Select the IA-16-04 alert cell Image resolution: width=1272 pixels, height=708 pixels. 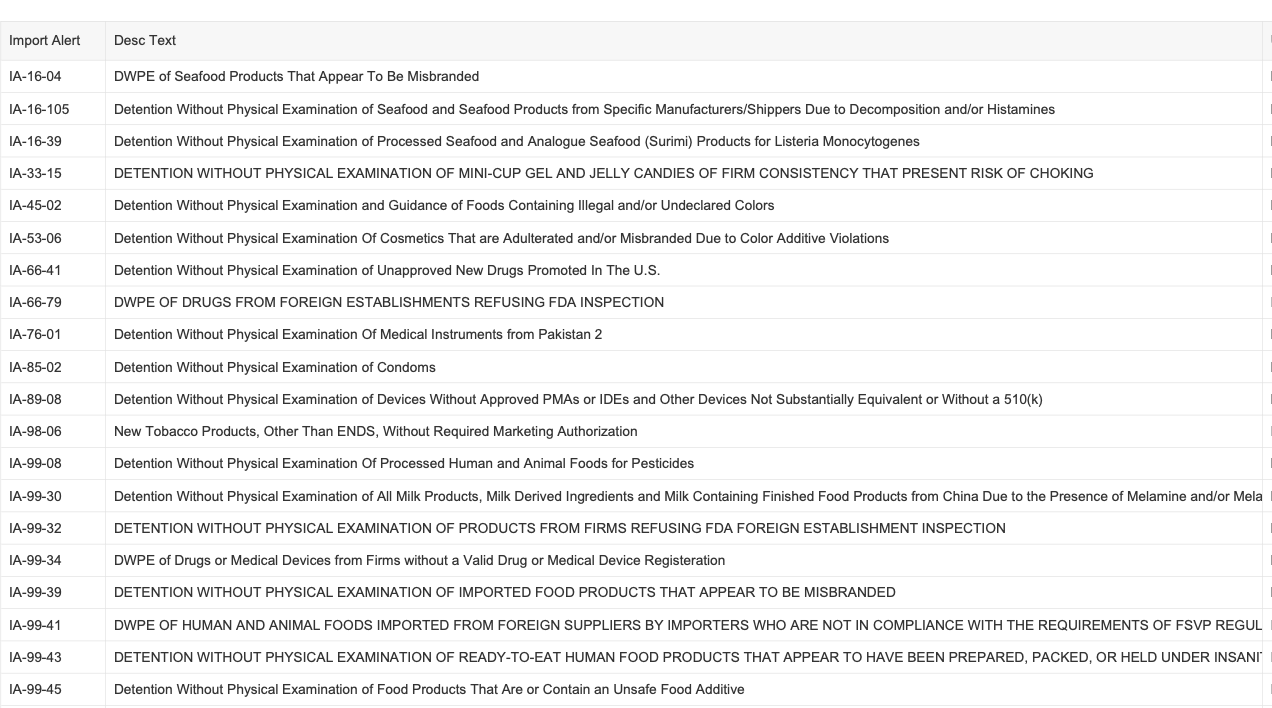[35, 76]
